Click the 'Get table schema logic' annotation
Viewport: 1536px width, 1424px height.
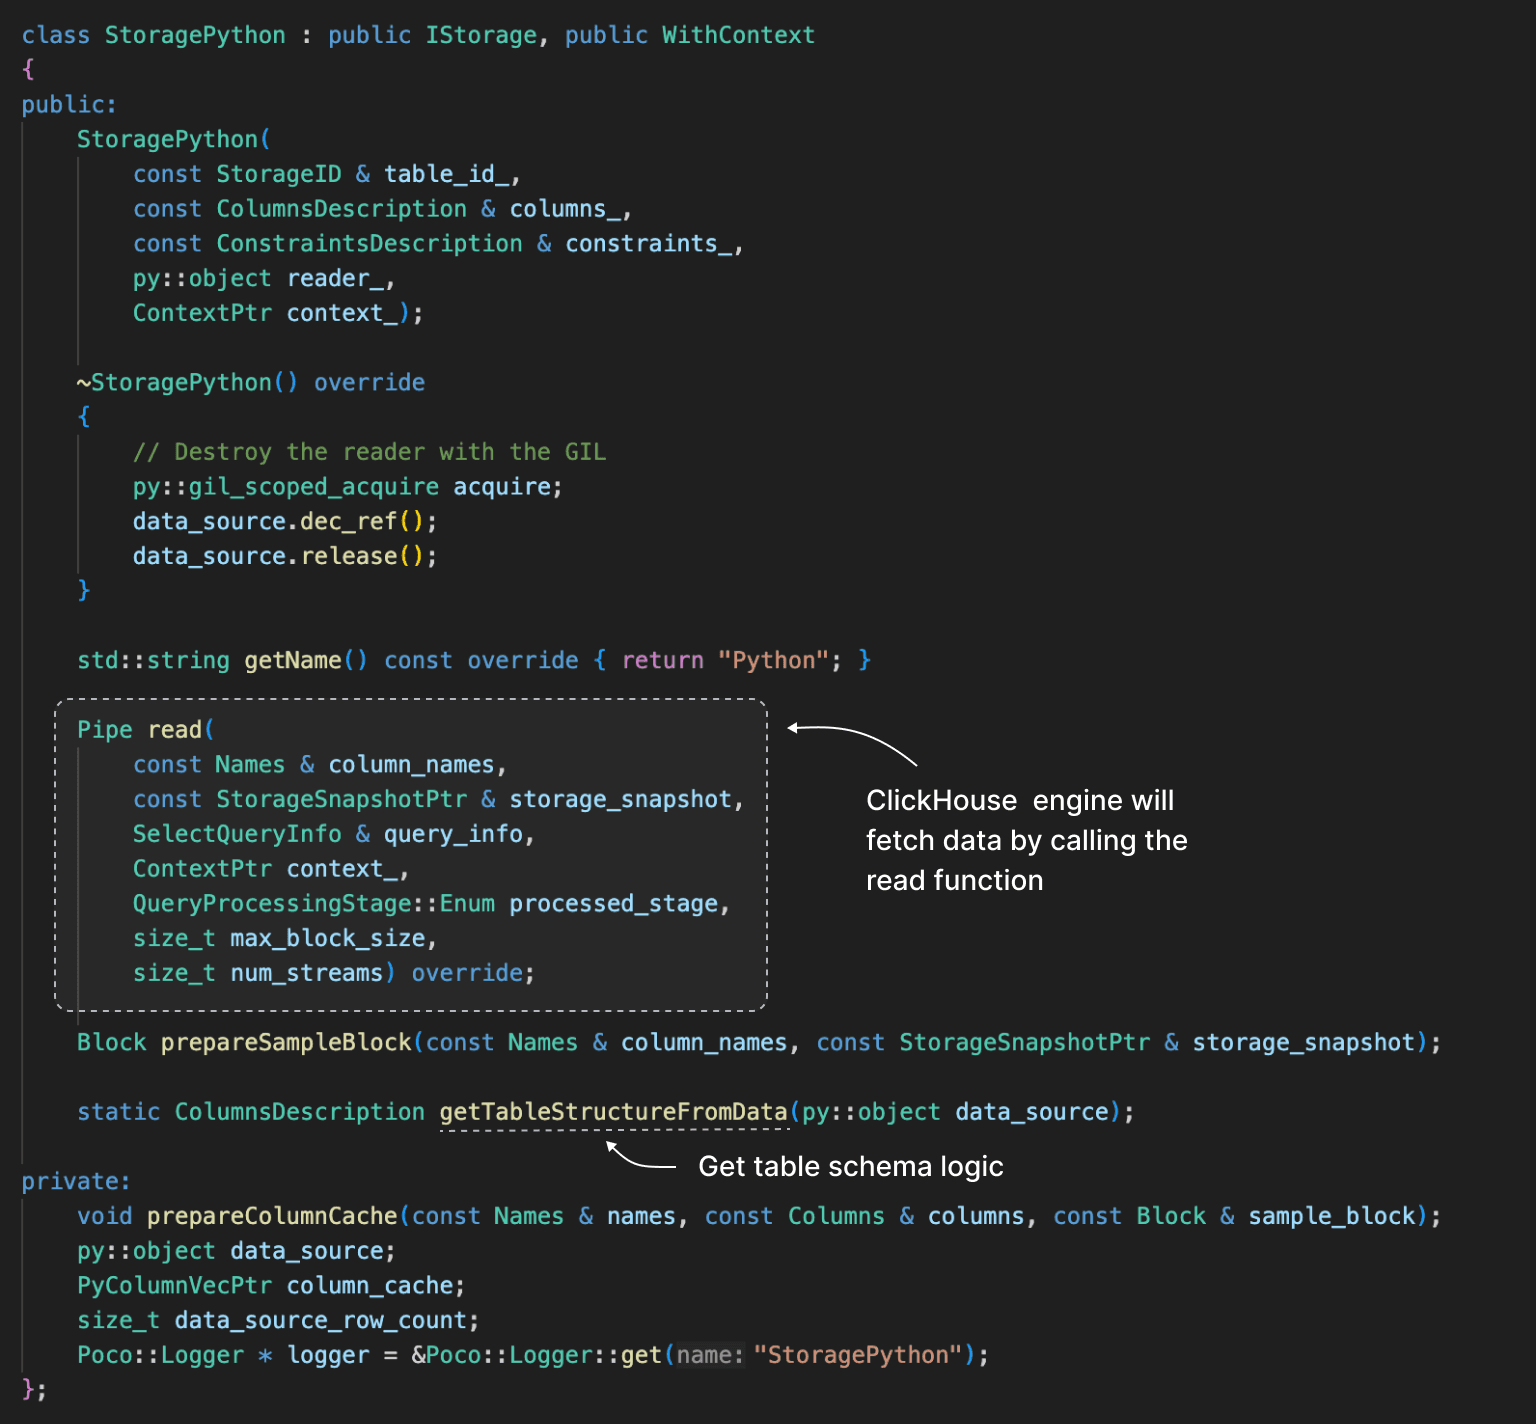click(x=850, y=1166)
